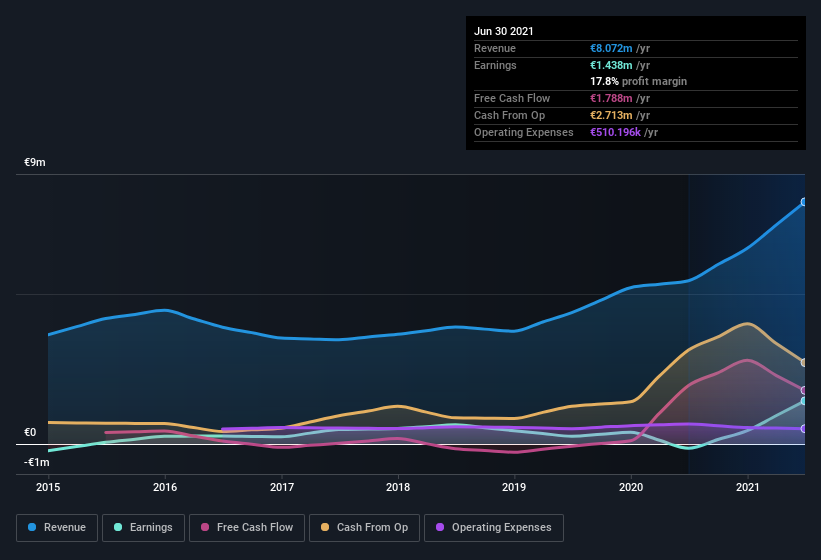Click the €8.072m revenue value
The image size is (821, 560).
611,48
